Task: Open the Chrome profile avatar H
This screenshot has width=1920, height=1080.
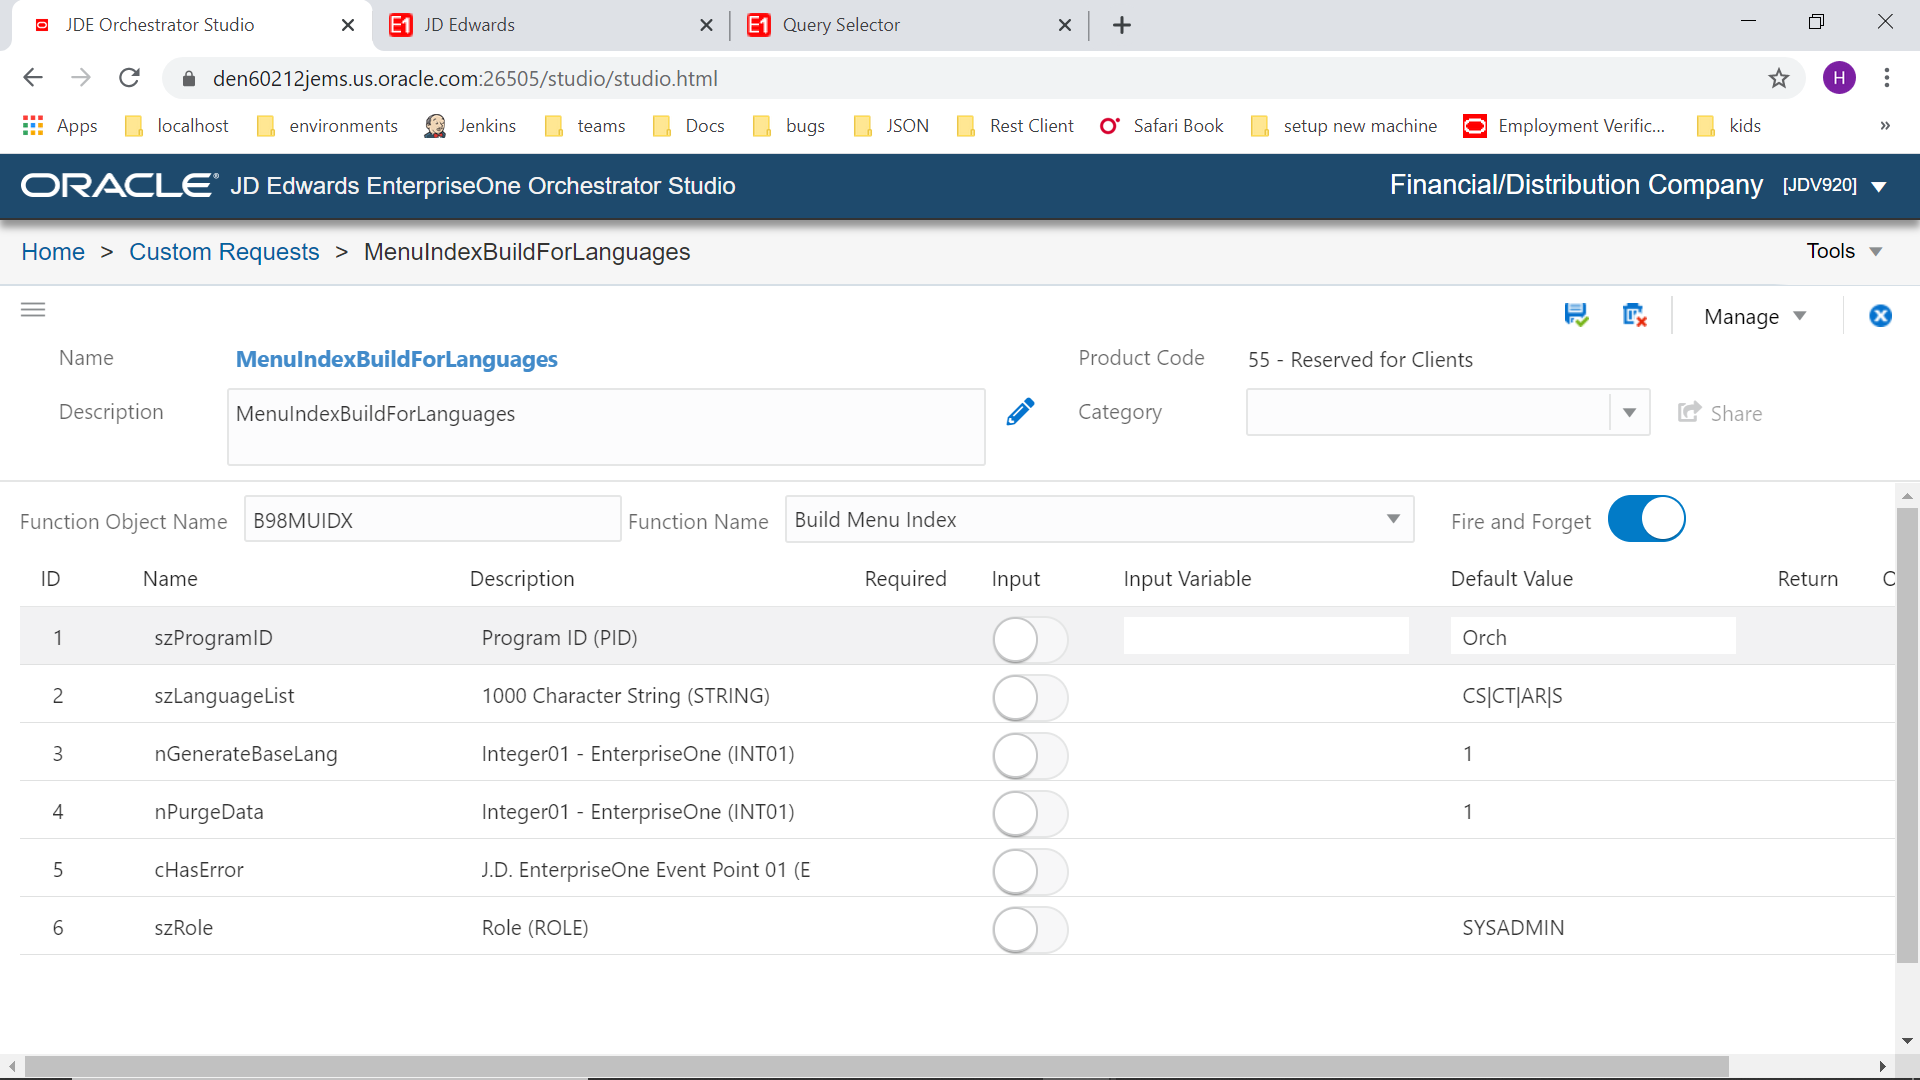Action: [x=1839, y=78]
